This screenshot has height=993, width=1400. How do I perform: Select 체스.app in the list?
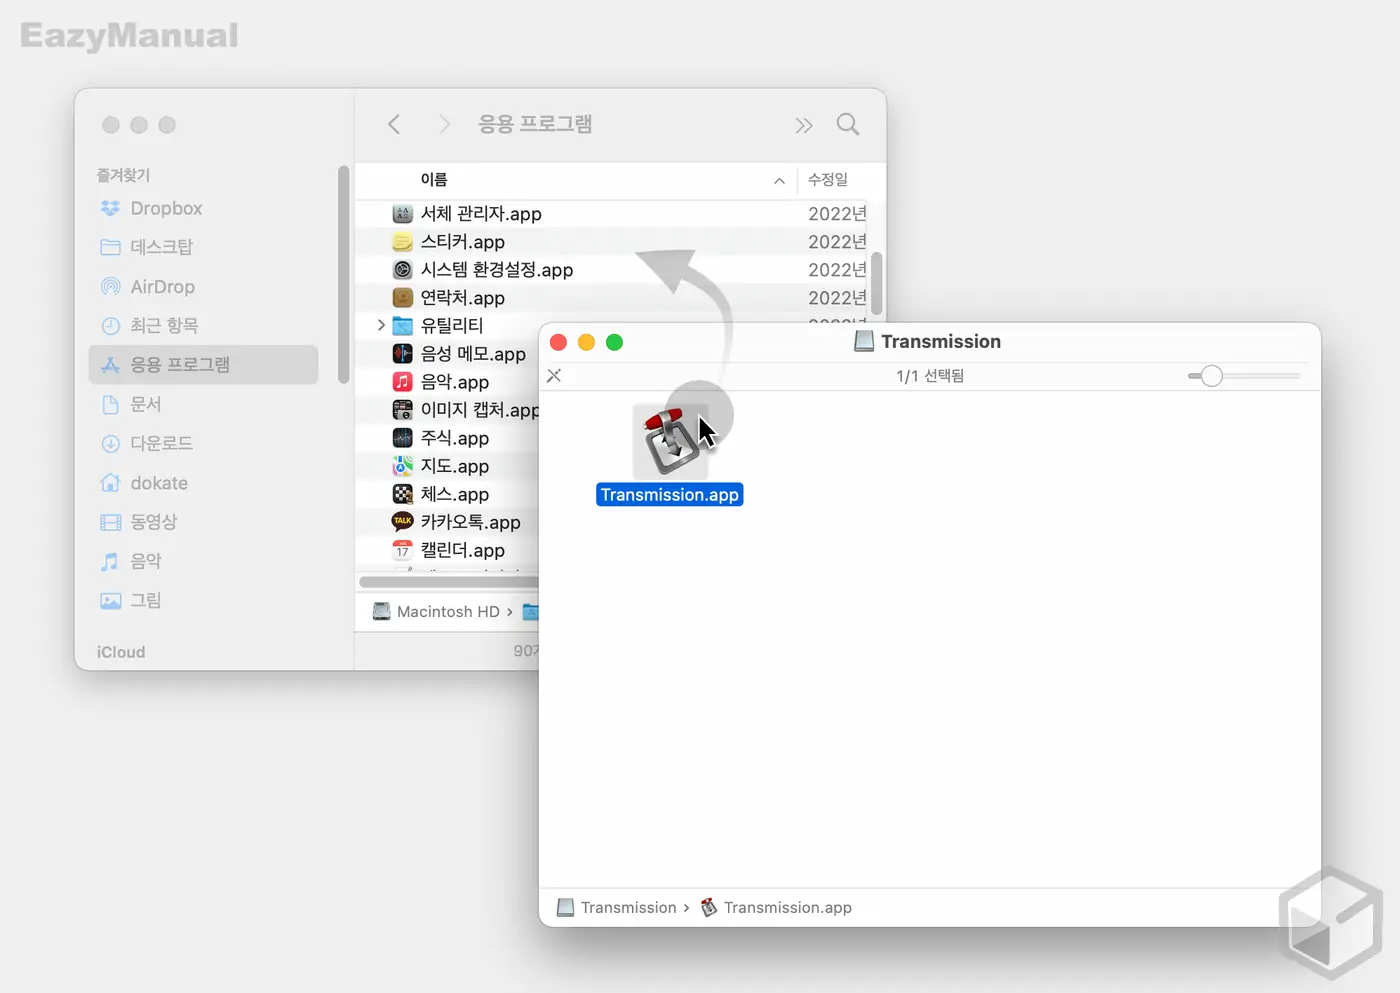(x=454, y=494)
